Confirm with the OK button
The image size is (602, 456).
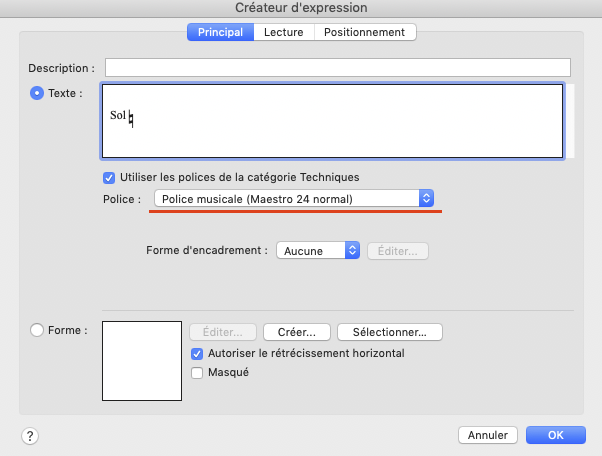555,436
